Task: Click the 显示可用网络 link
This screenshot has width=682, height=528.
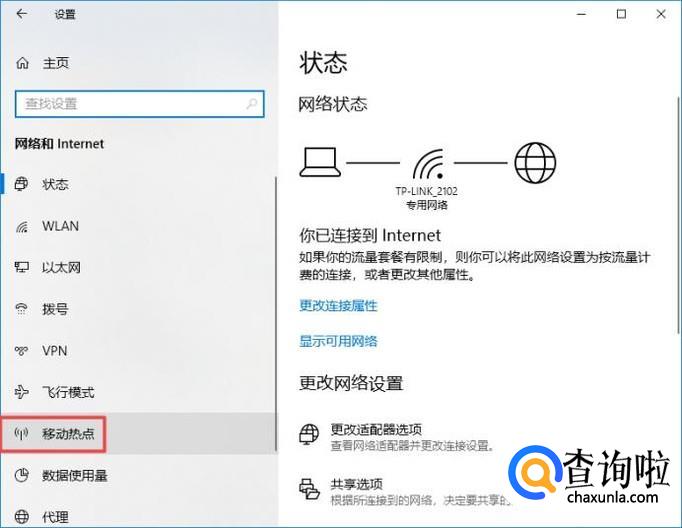Action: point(338,341)
